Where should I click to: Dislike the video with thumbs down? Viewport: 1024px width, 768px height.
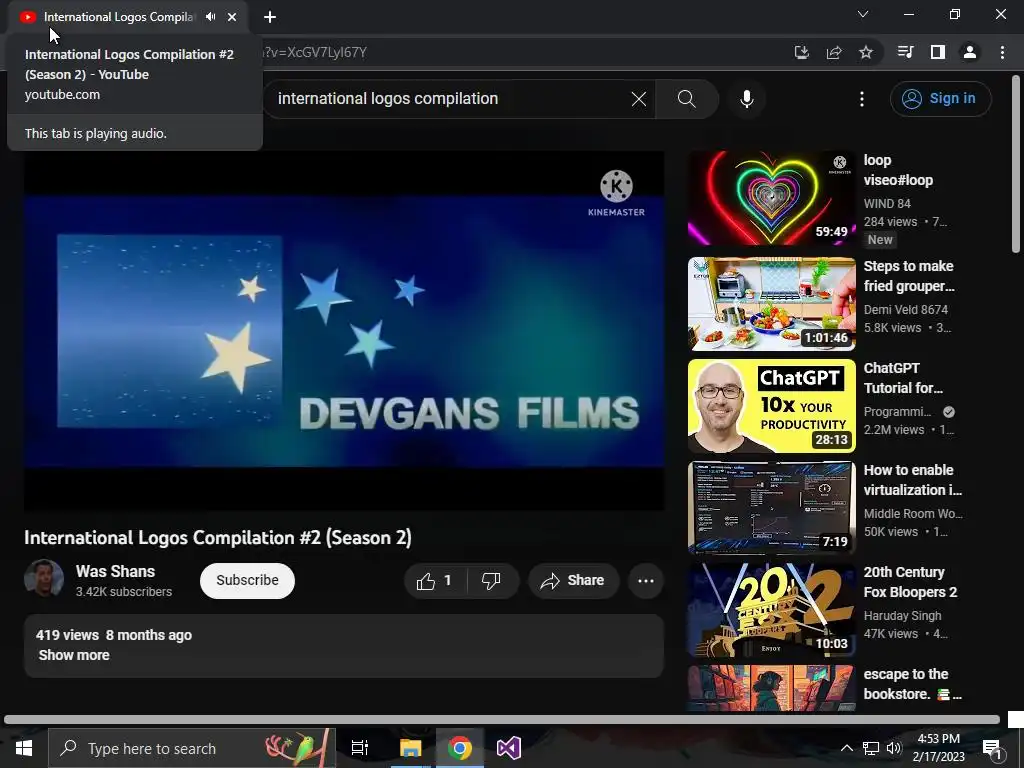[x=491, y=581]
